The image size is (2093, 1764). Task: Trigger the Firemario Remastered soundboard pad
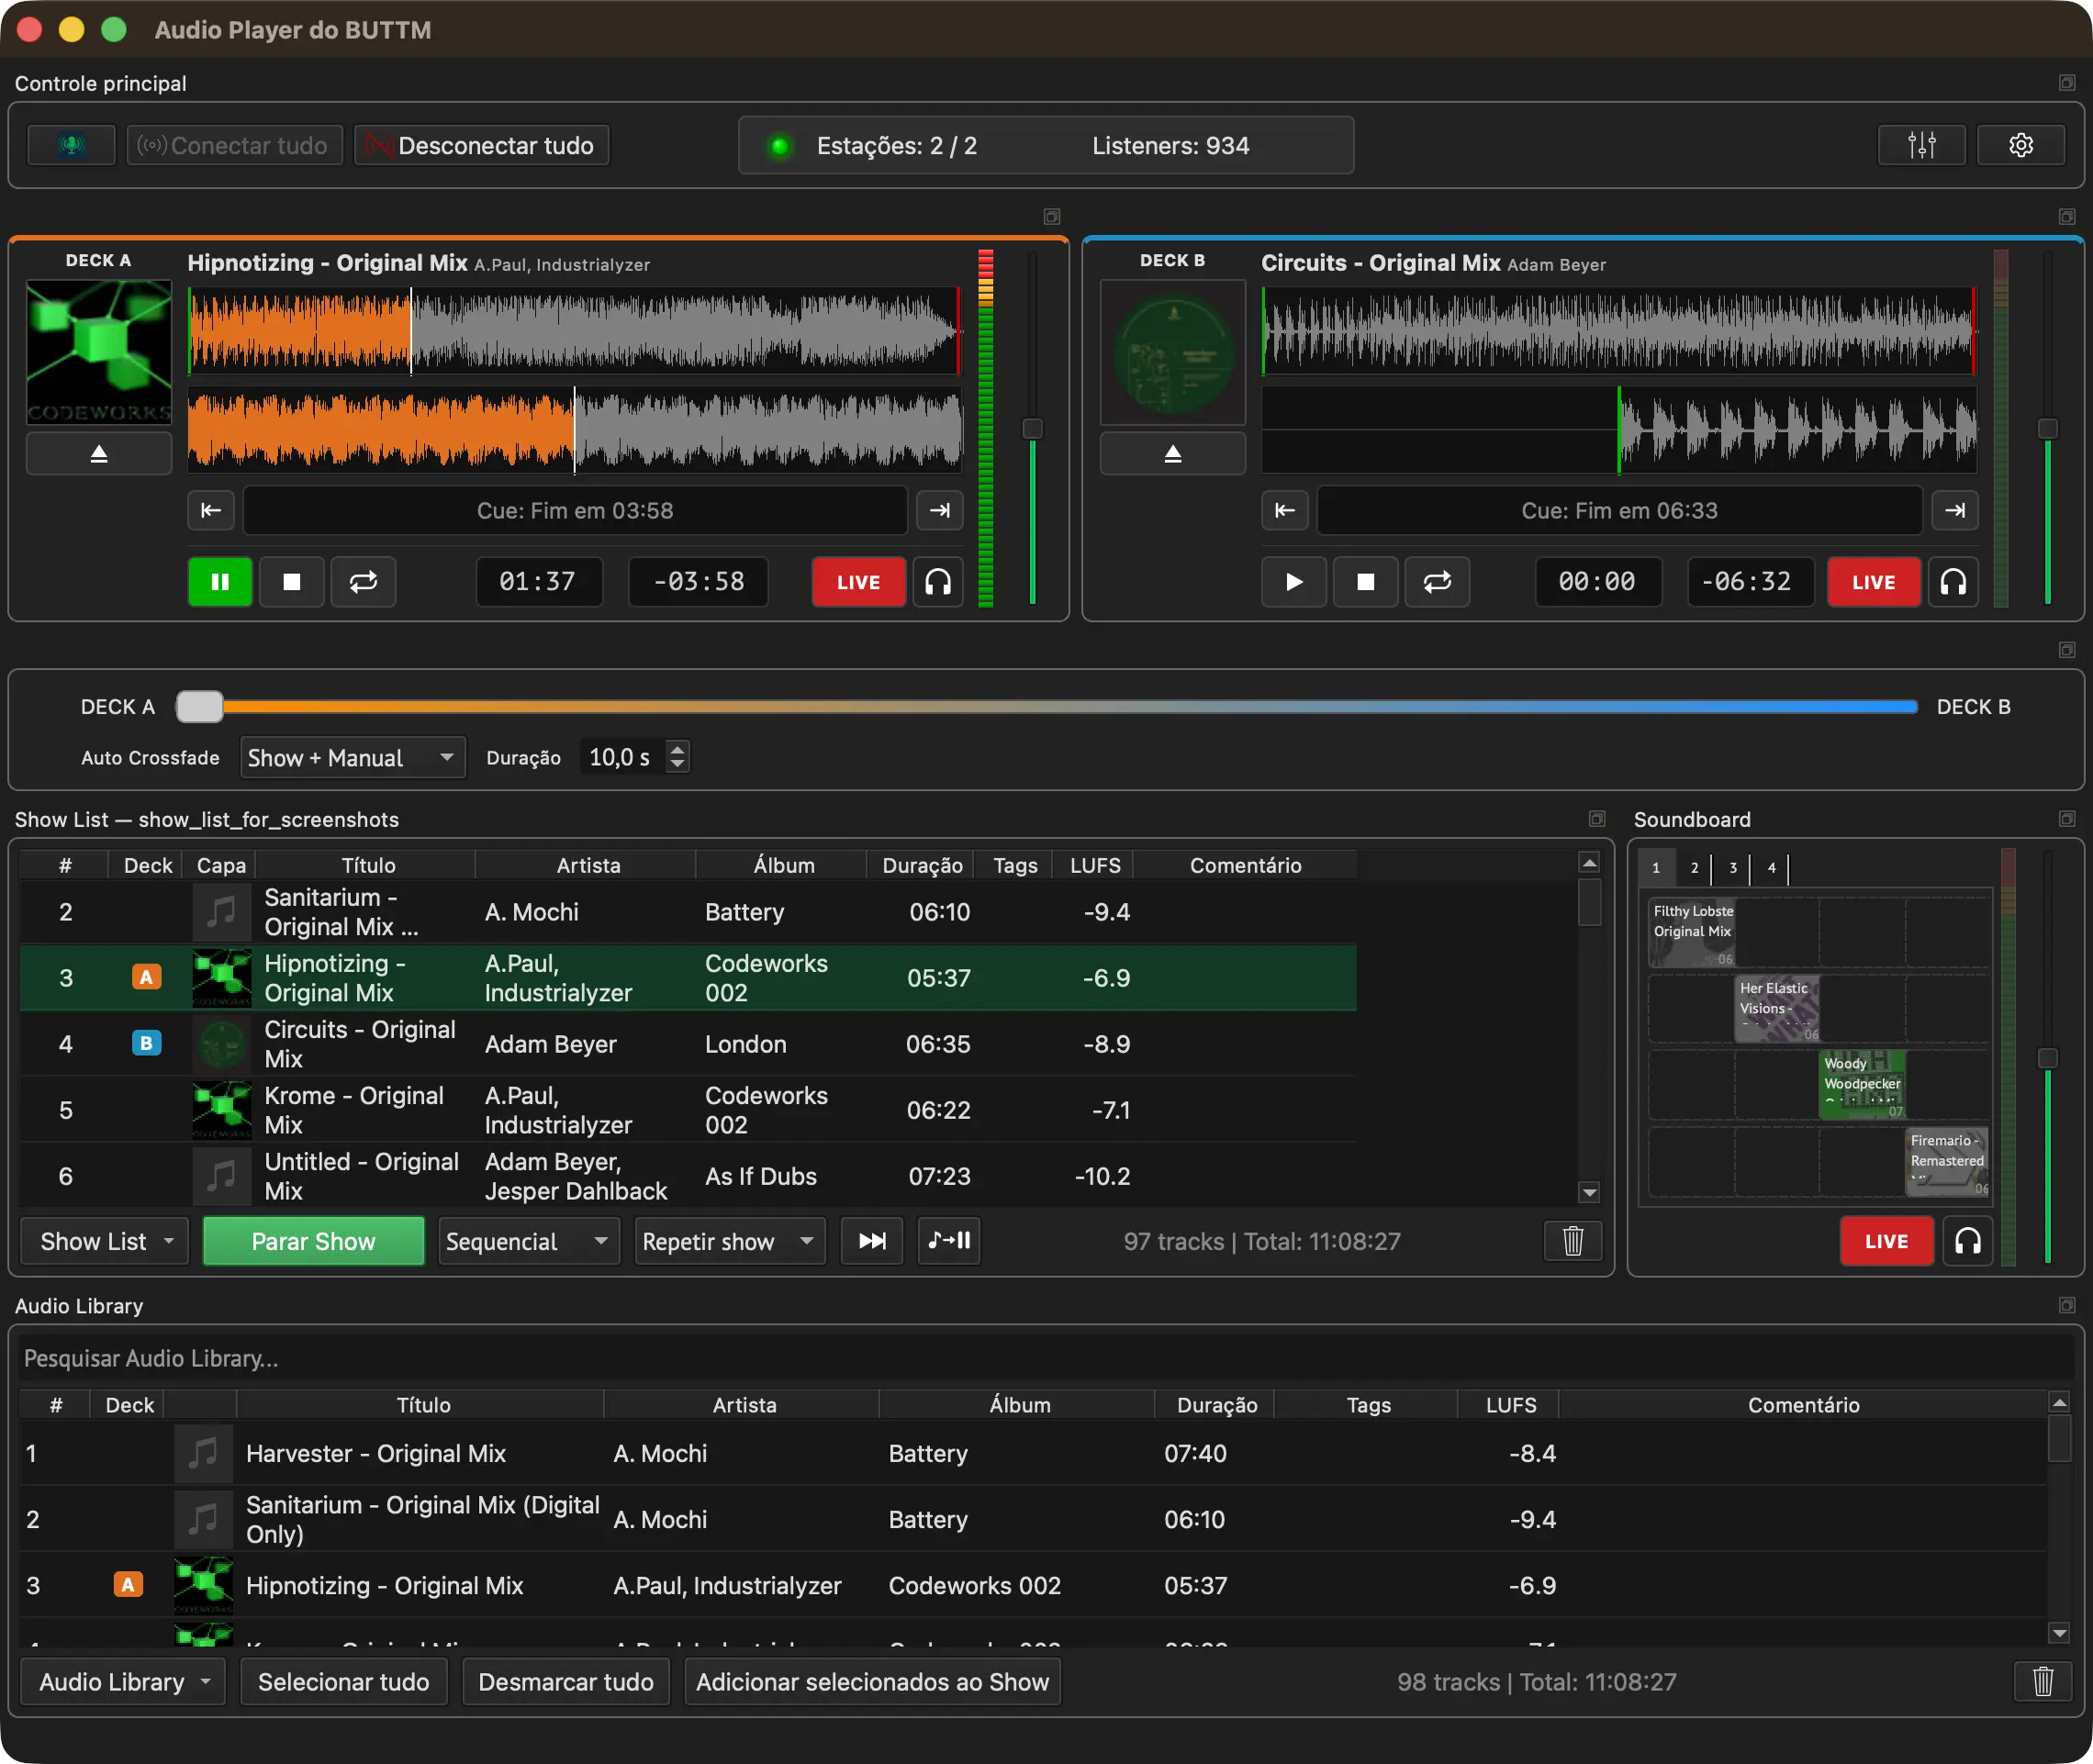pyautogui.click(x=1947, y=1161)
